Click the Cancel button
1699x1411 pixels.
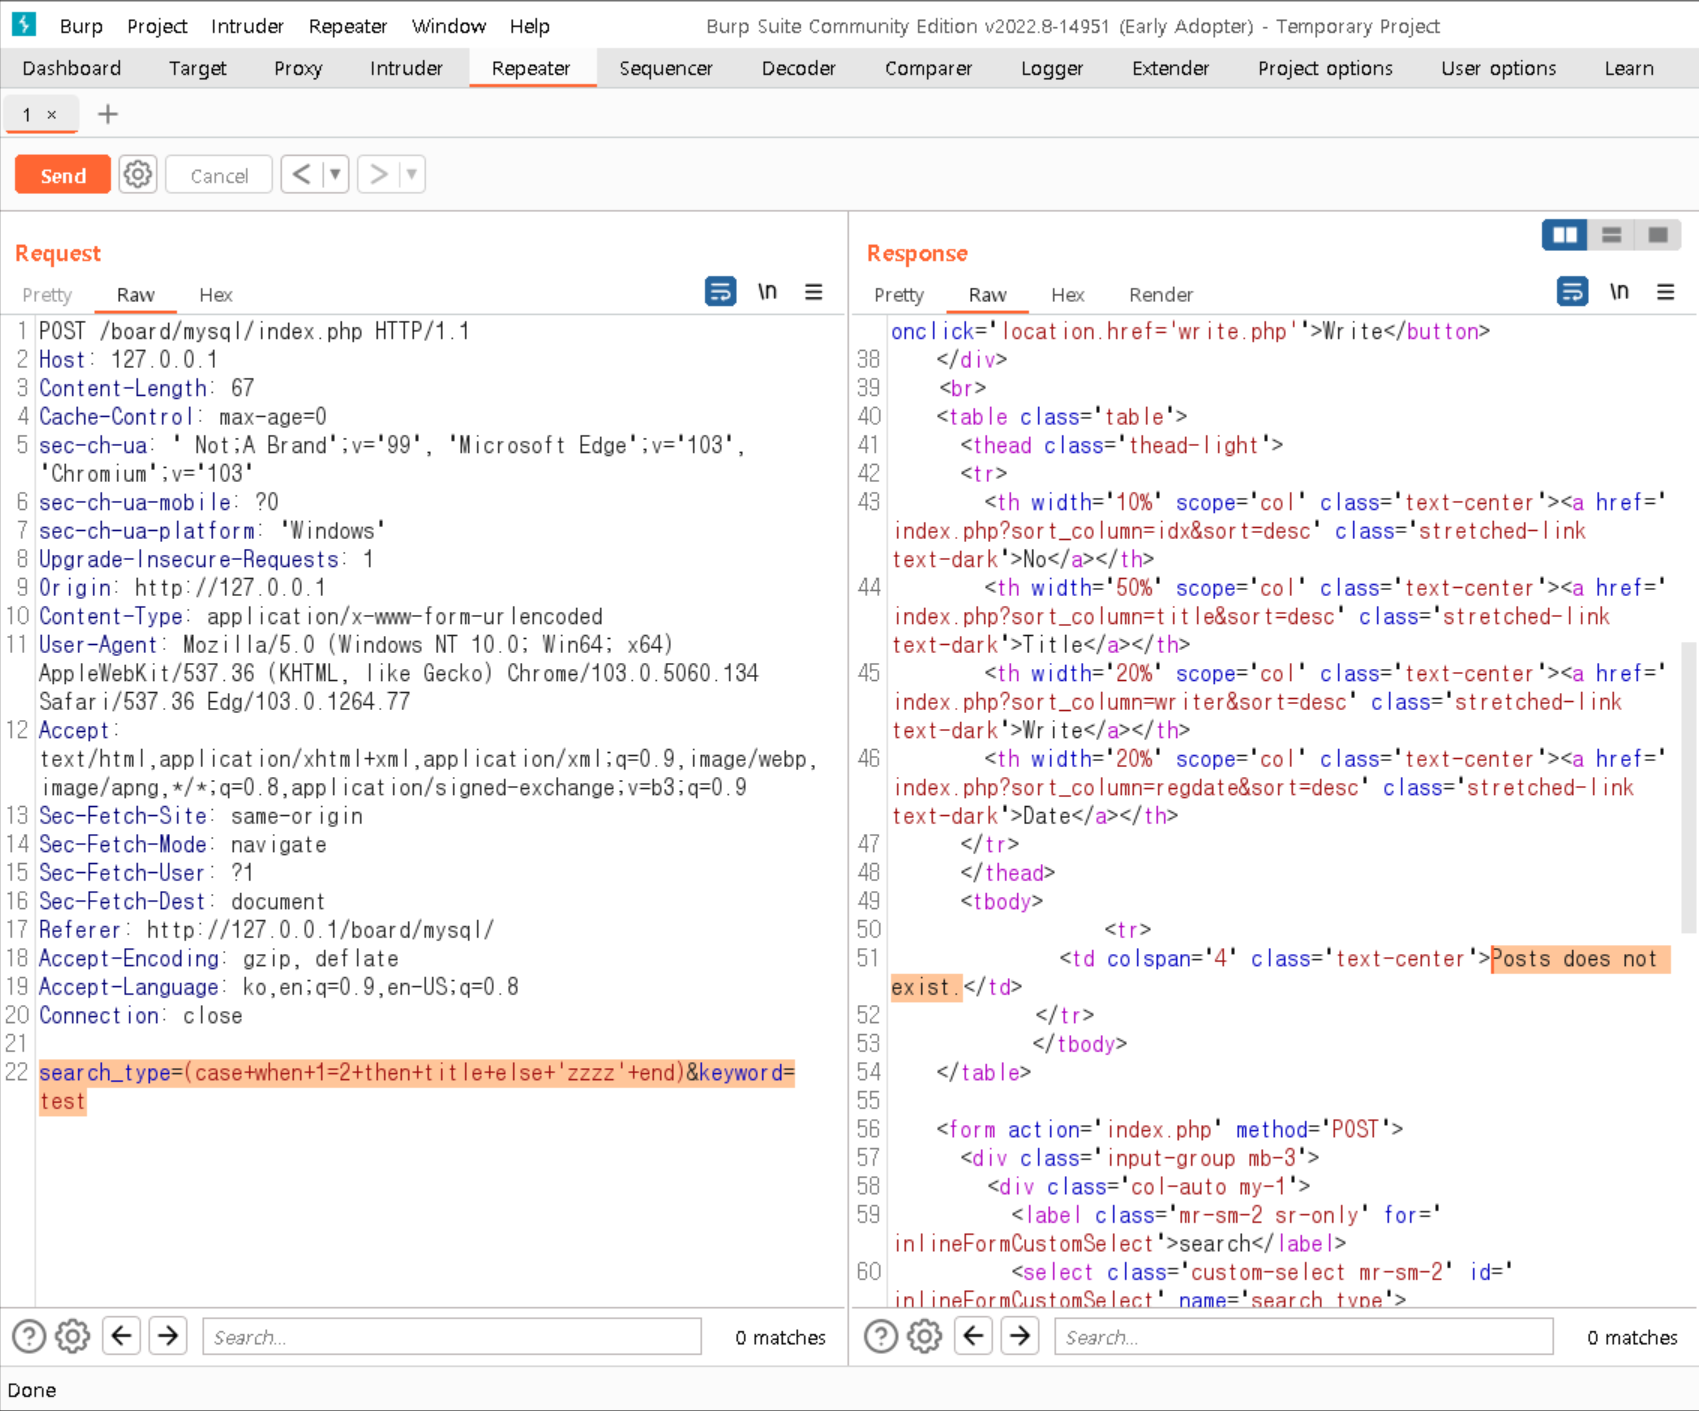pos(219,175)
